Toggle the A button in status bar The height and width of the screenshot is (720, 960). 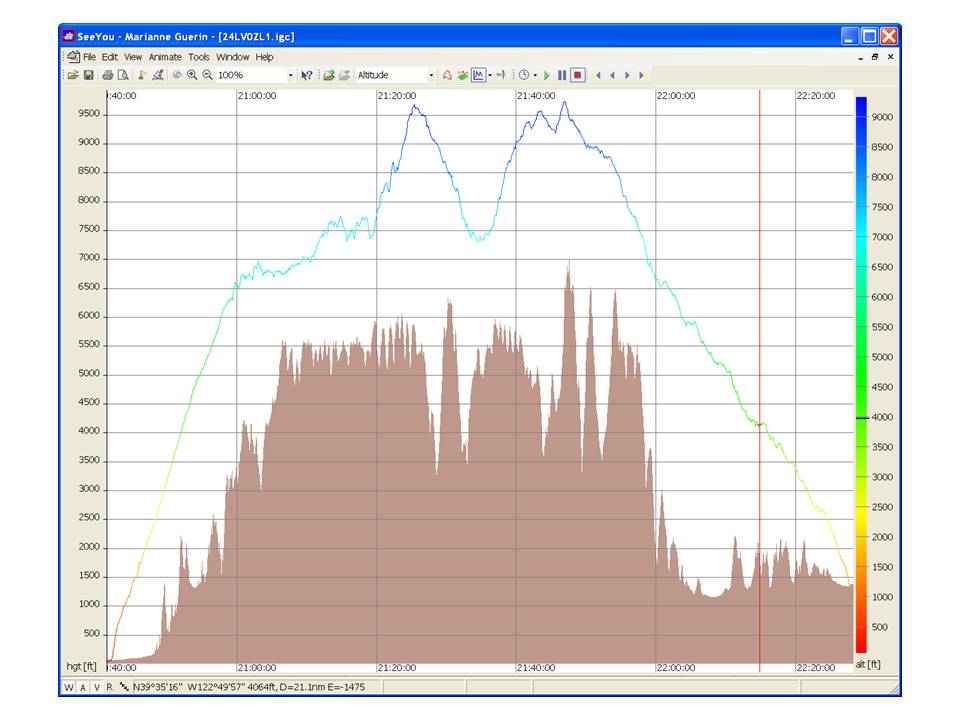tap(83, 687)
